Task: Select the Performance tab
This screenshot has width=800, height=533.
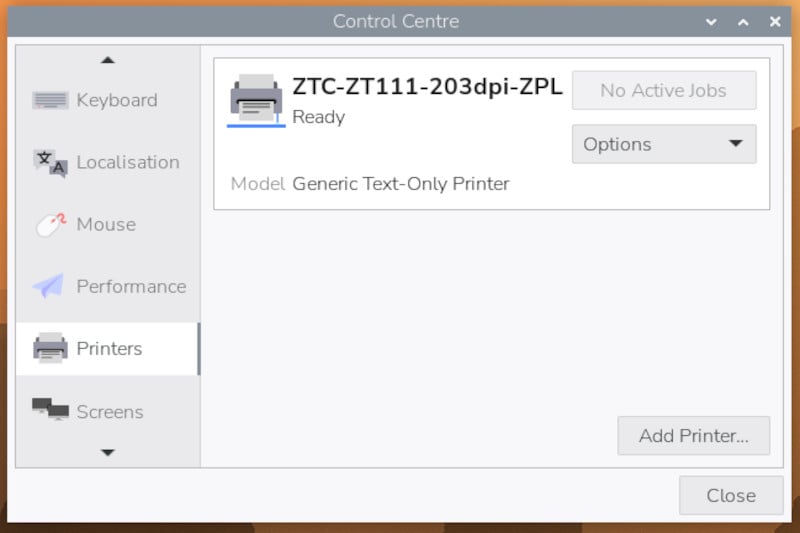Action: tap(131, 287)
